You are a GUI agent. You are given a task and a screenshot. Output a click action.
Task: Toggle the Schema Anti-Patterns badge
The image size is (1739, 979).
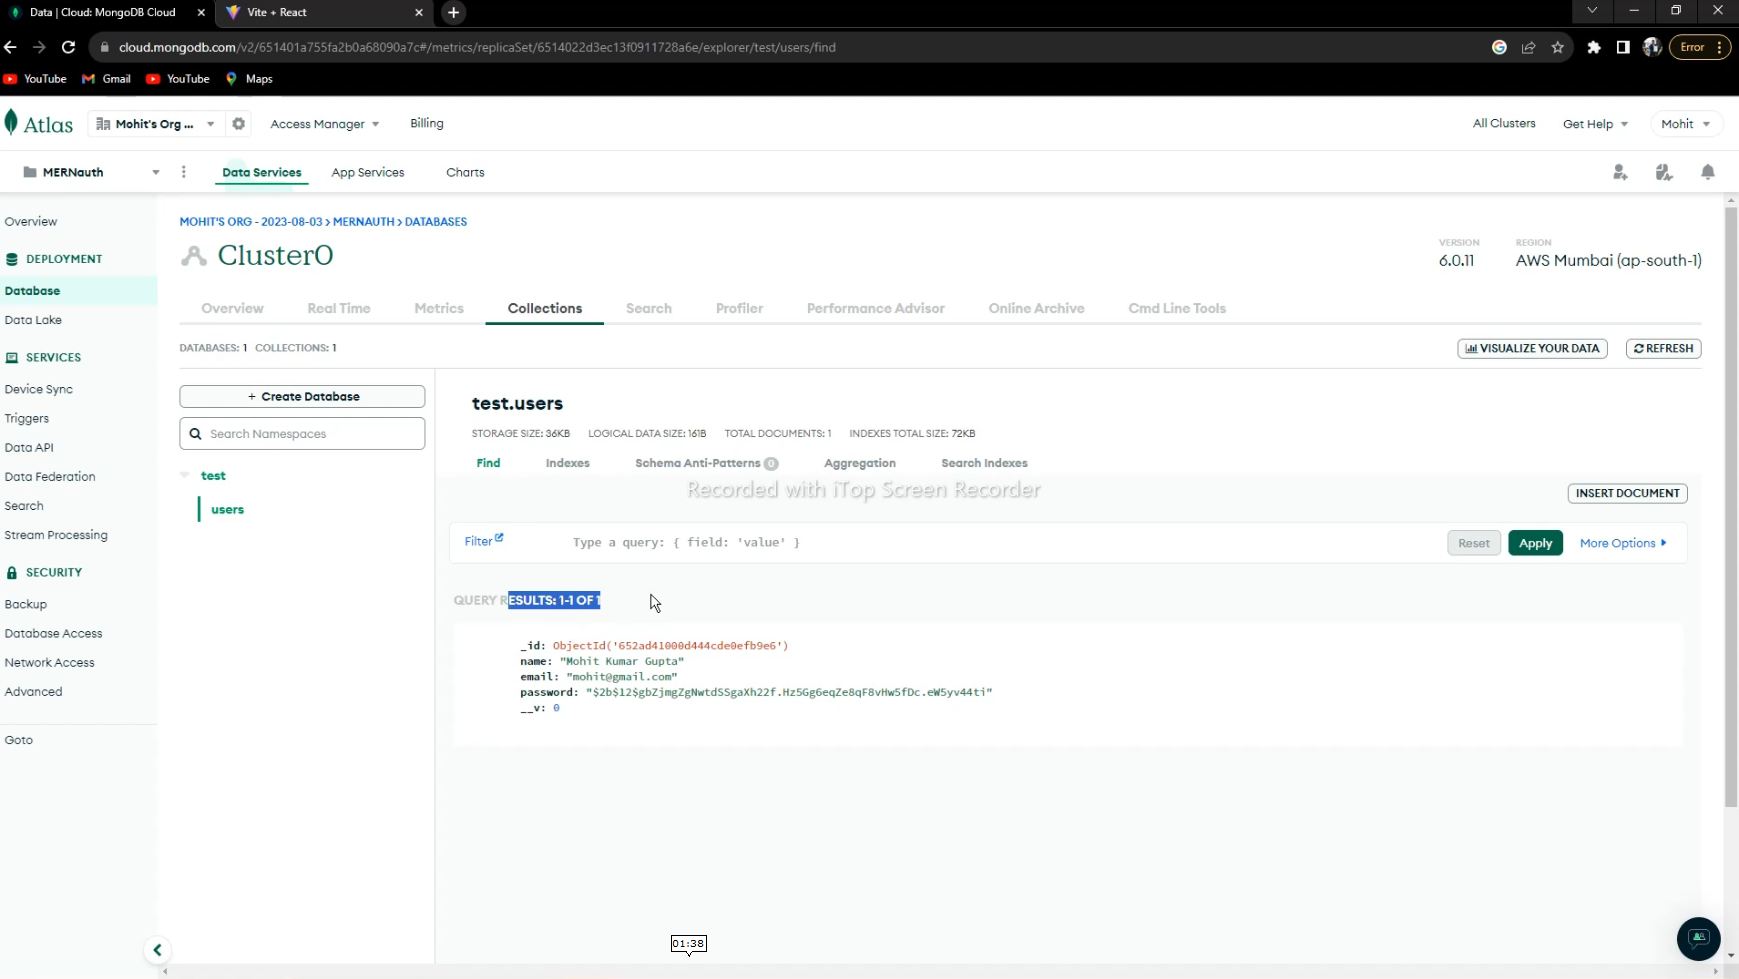coord(771,463)
